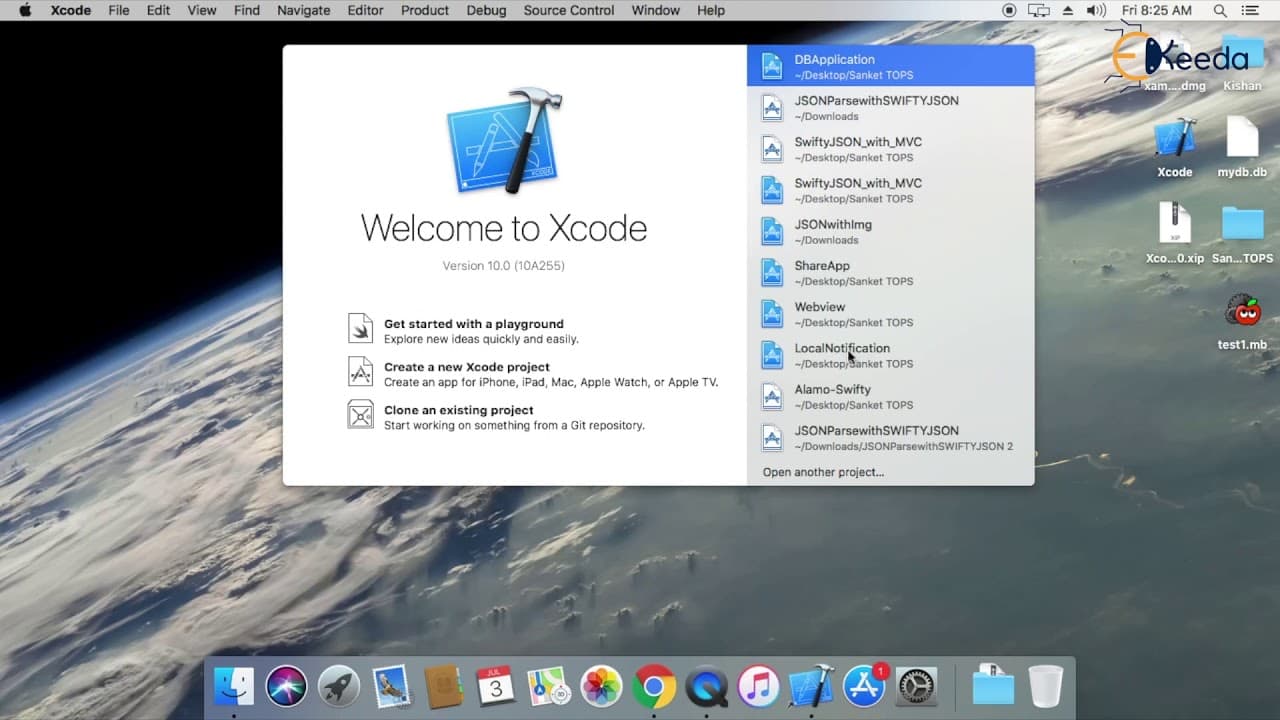Open Finder from the Dock
This screenshot has width=1280, height=720.
tap(234, 687)
